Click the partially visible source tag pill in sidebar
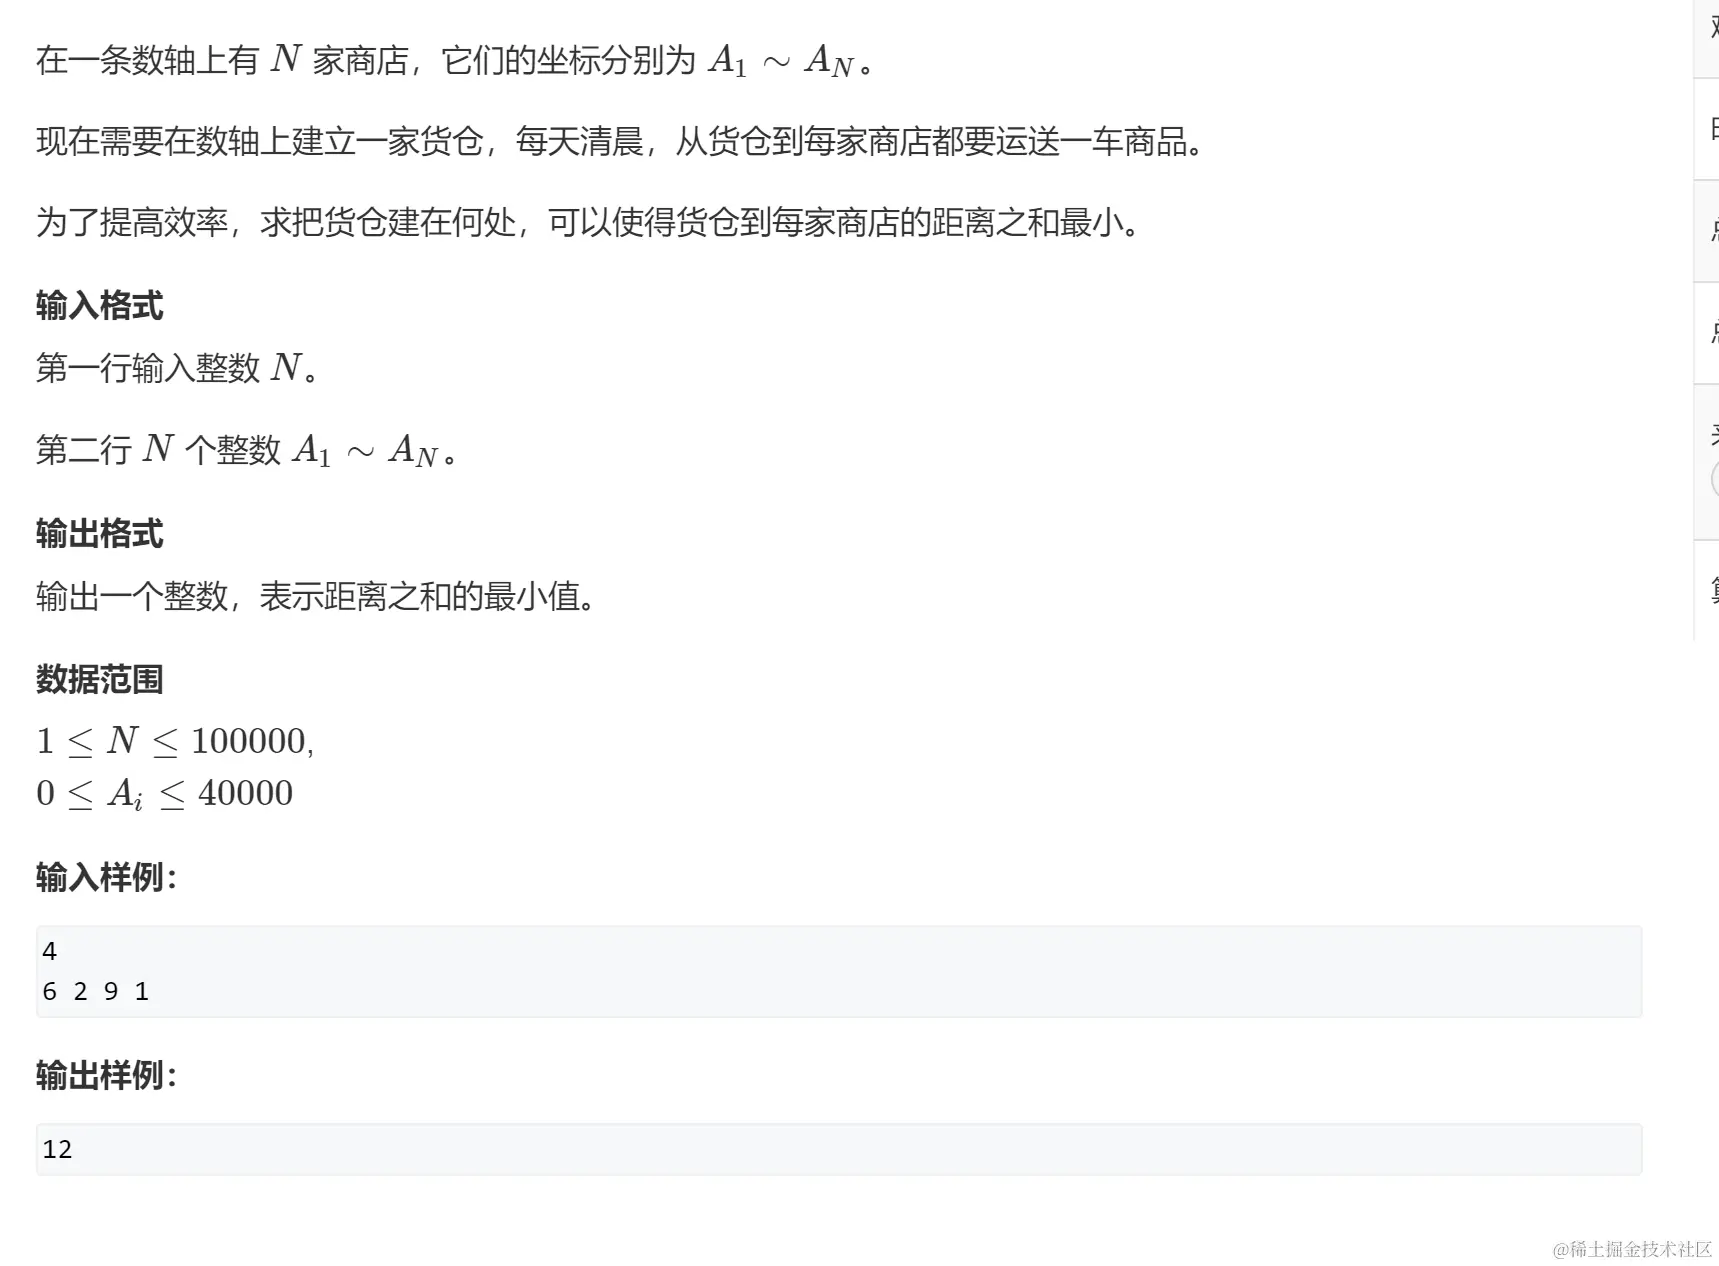Image resolution: width=1719 pixels, height=1266 pixels. click(1714, 479)
